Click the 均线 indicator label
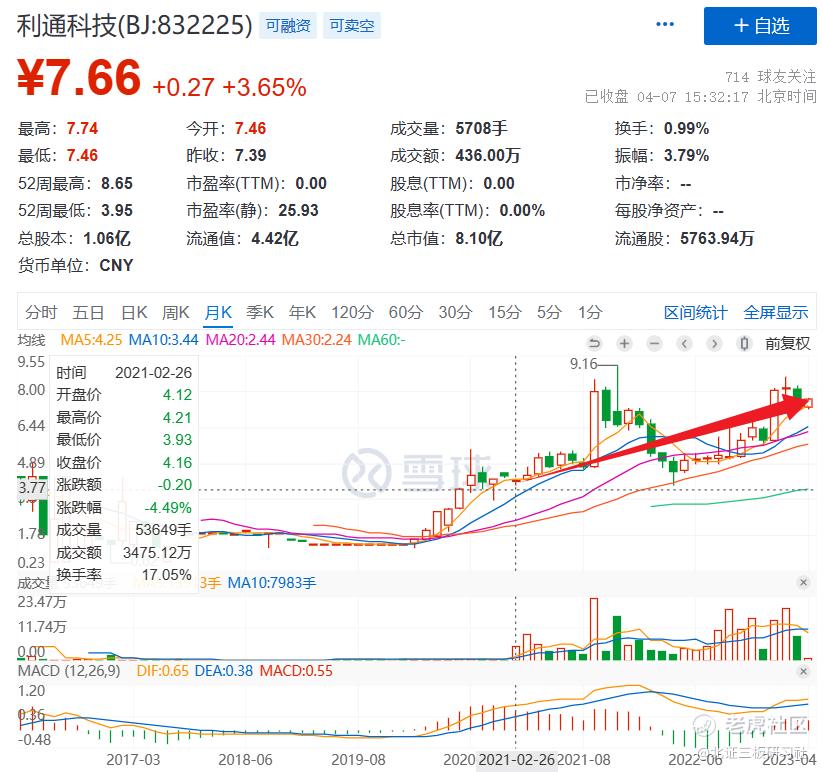Screen dimensions: 823x772 (x=31, y=340)
